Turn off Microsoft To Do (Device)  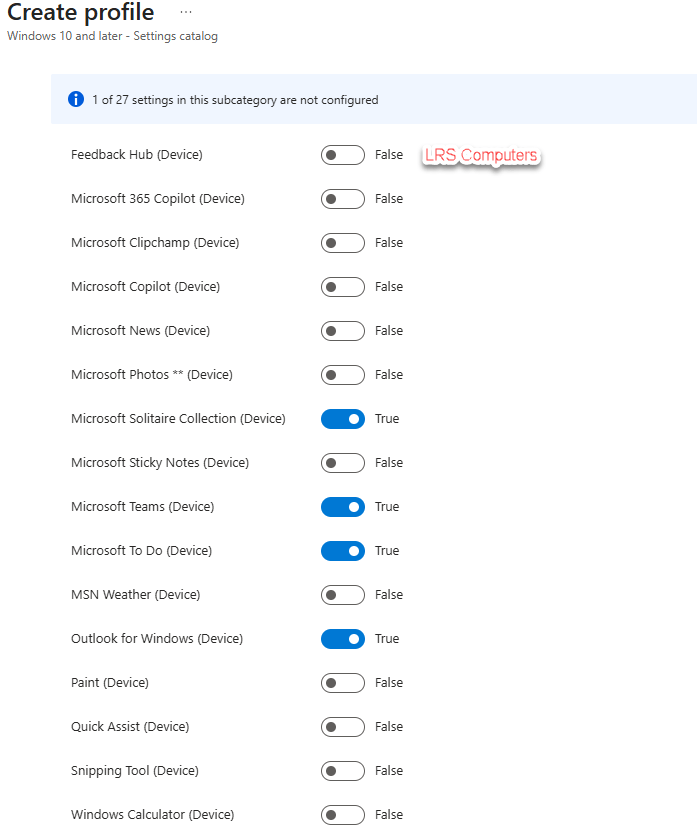(342, 551)
